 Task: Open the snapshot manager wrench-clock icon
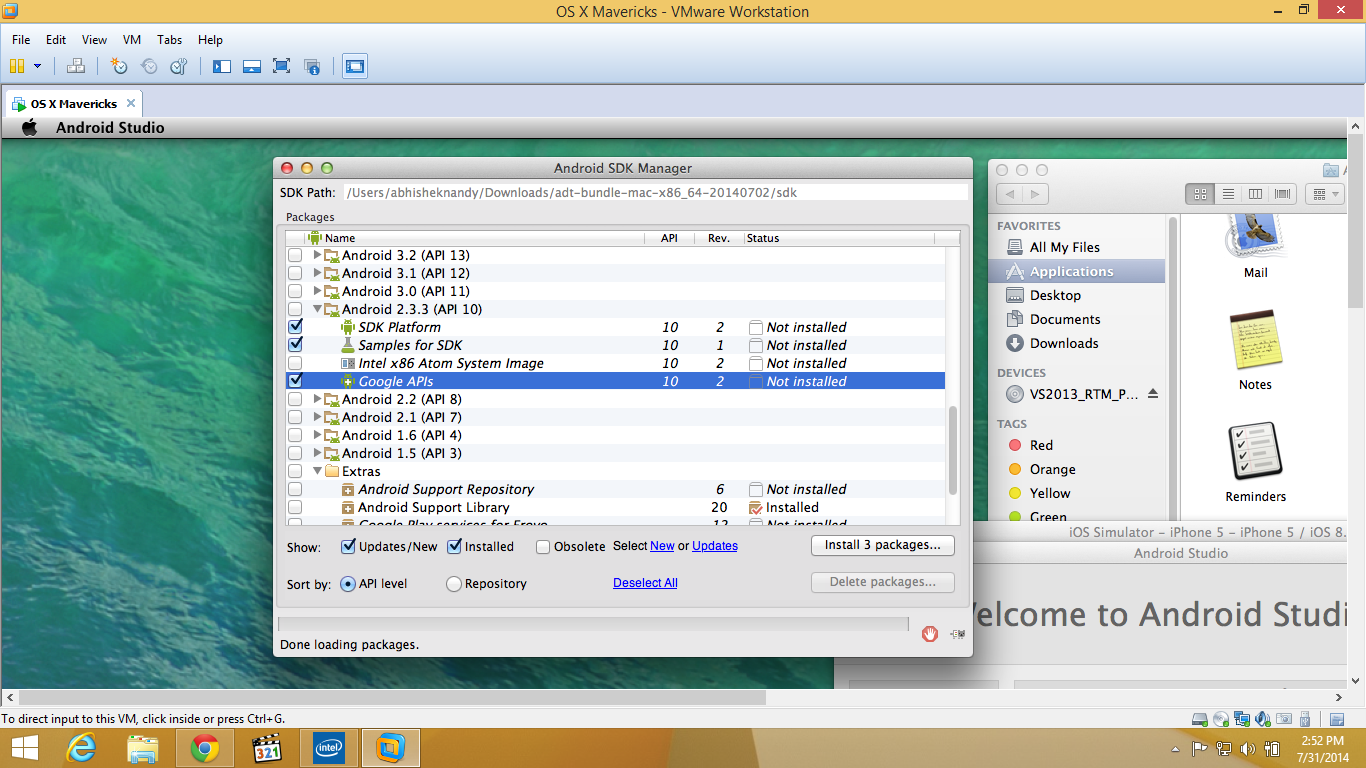(179, 66)
